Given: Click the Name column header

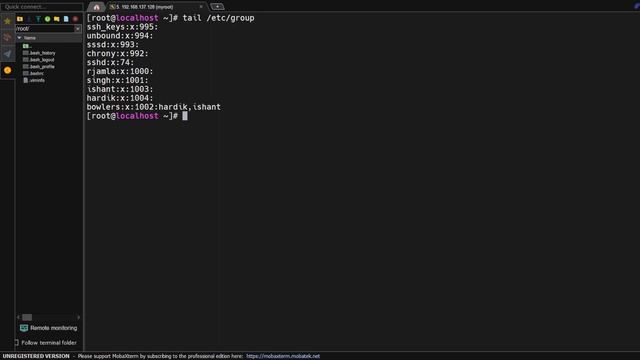Looking at the screenshot, I should pos(49,38).
